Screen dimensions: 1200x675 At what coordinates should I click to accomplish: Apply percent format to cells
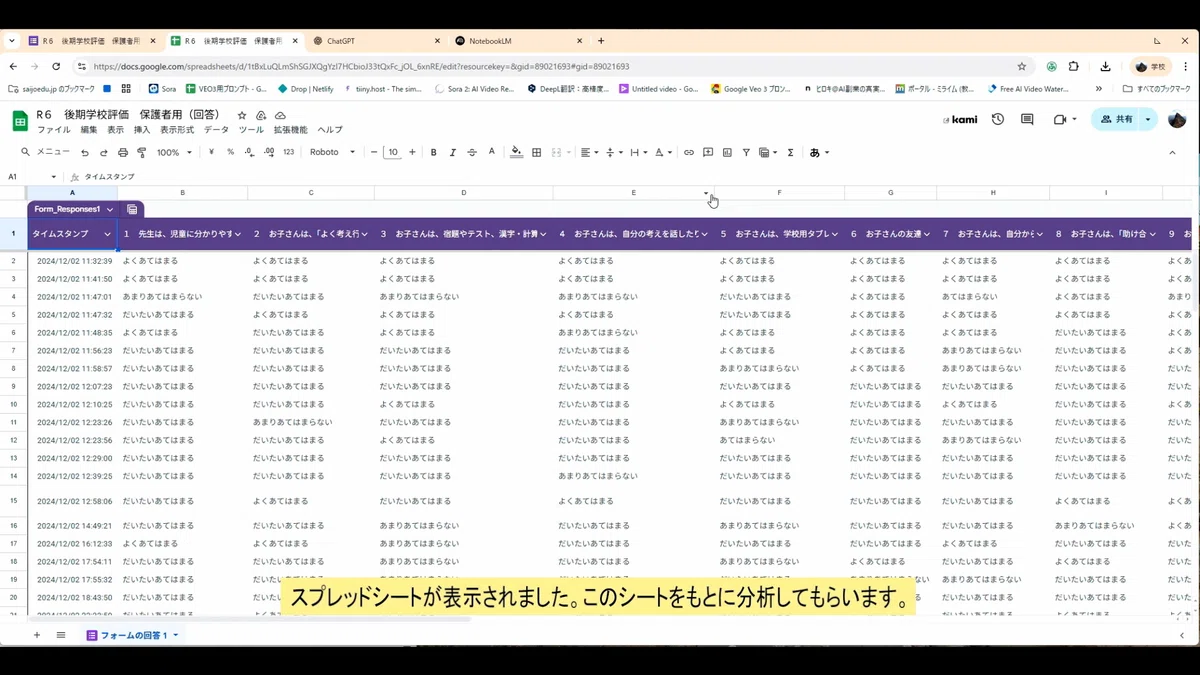[230, 153]
